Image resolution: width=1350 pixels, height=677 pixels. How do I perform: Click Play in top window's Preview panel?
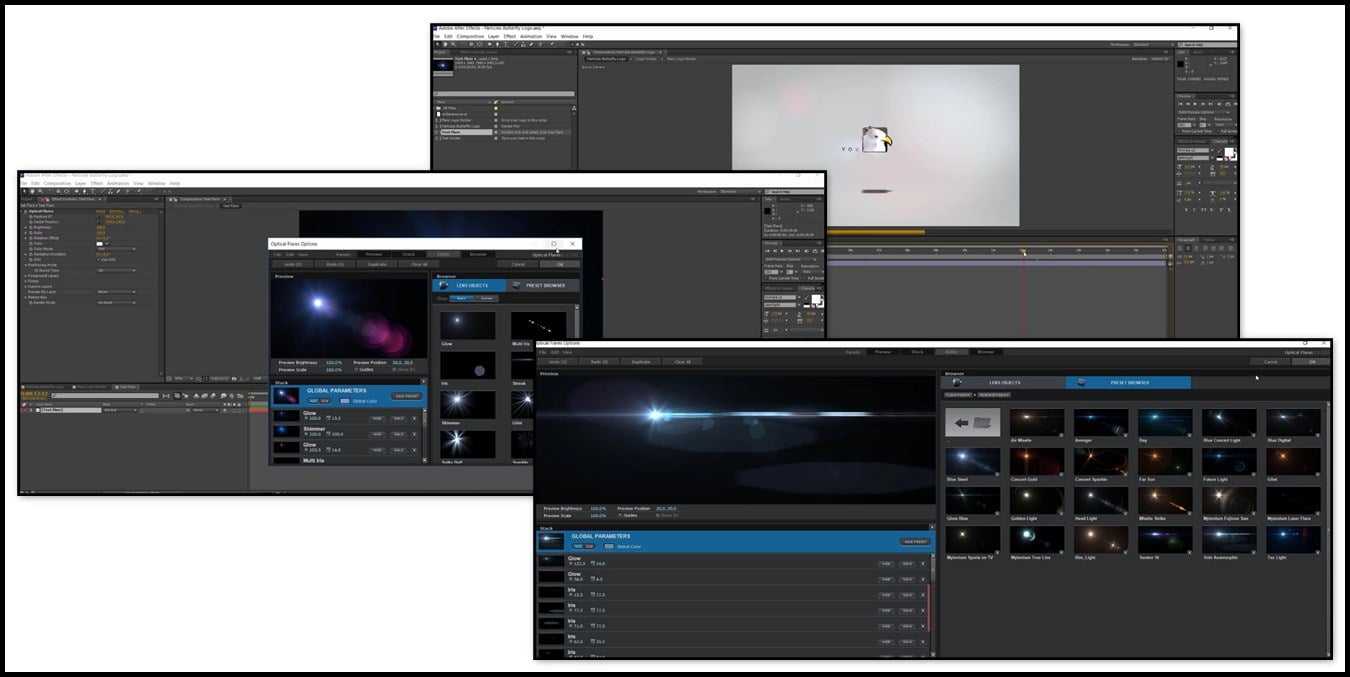pyautogui.click(x=1195, y=104)
